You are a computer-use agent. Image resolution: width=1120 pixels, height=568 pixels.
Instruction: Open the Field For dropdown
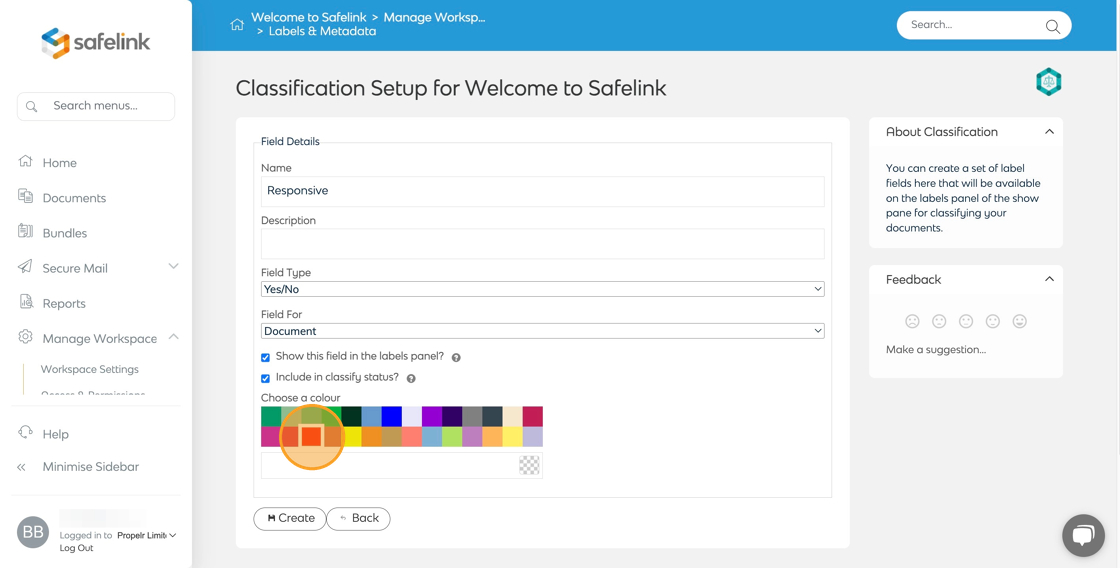click(542, 331)
